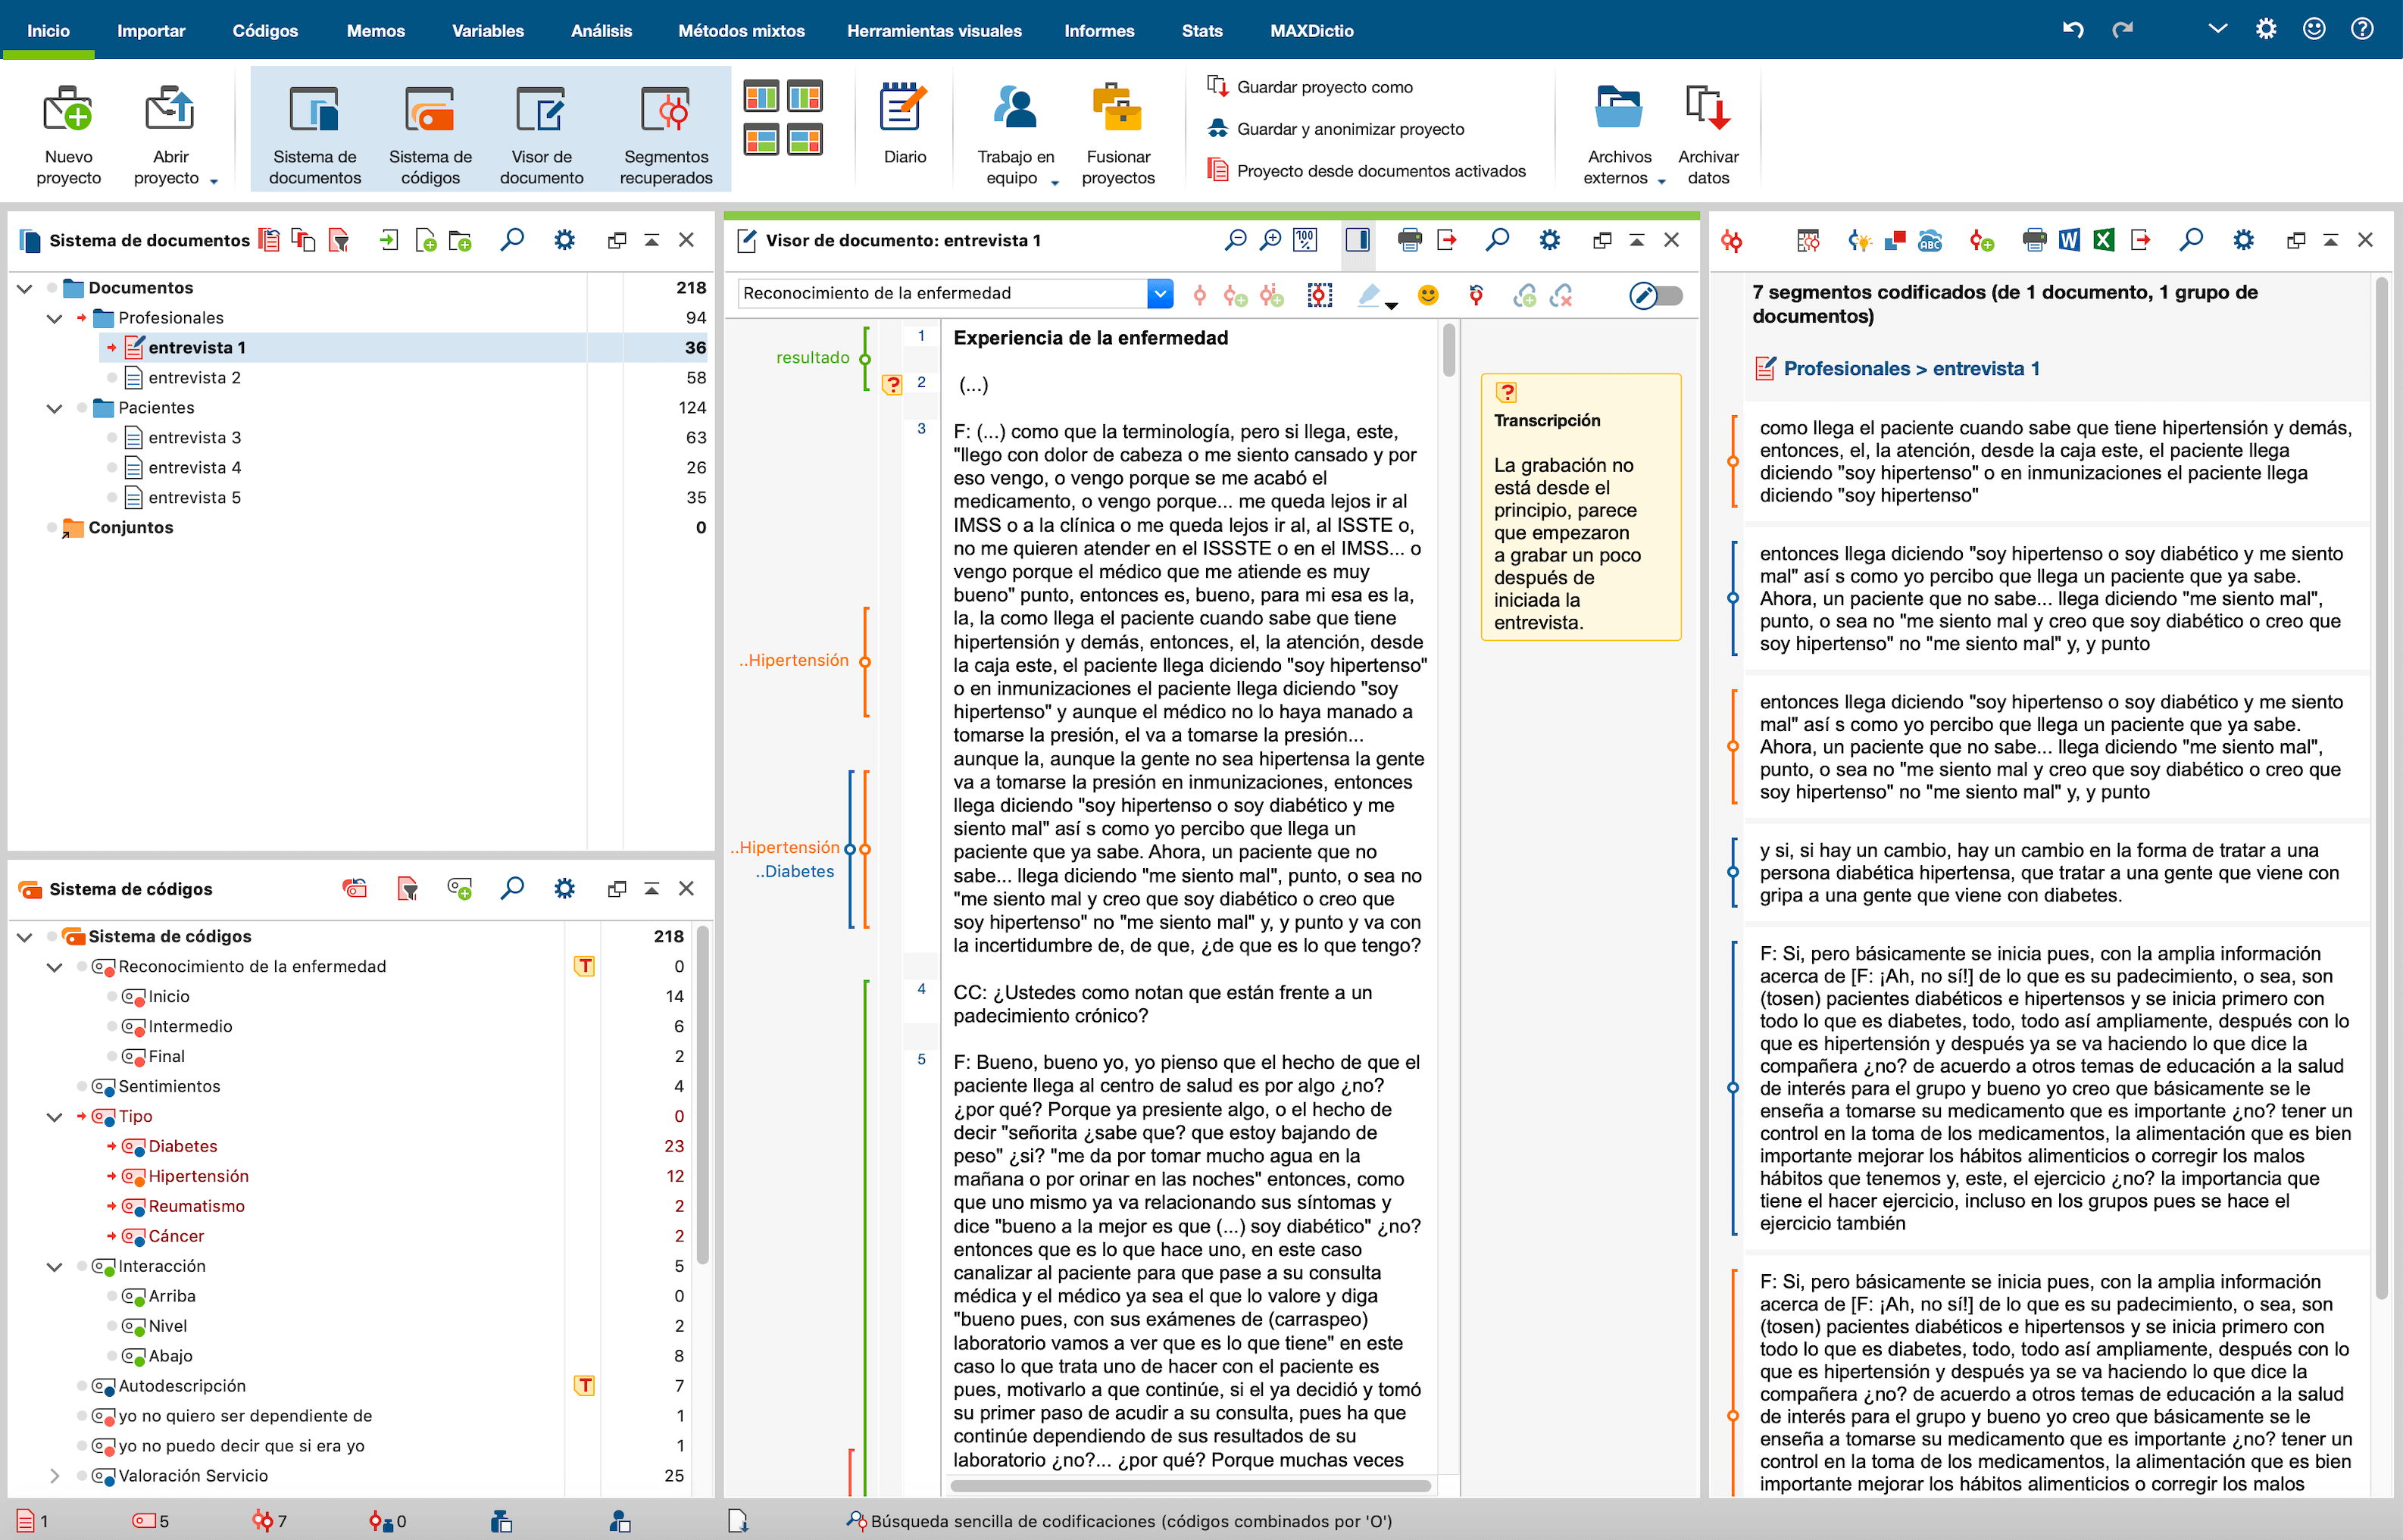2403x1540 pixels.
Task: Undo the last coding with the red undo icon
Action: (x=1476, y=295)
